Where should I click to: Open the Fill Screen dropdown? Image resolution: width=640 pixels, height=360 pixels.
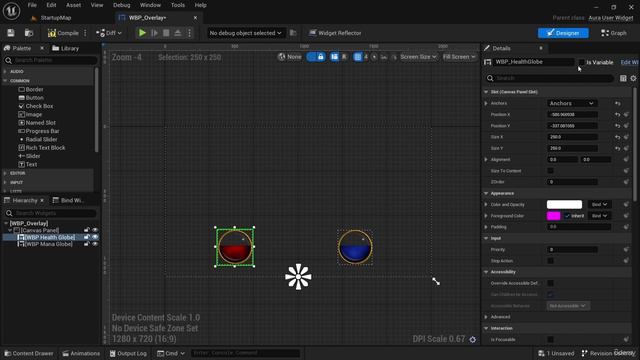[459, 57]
